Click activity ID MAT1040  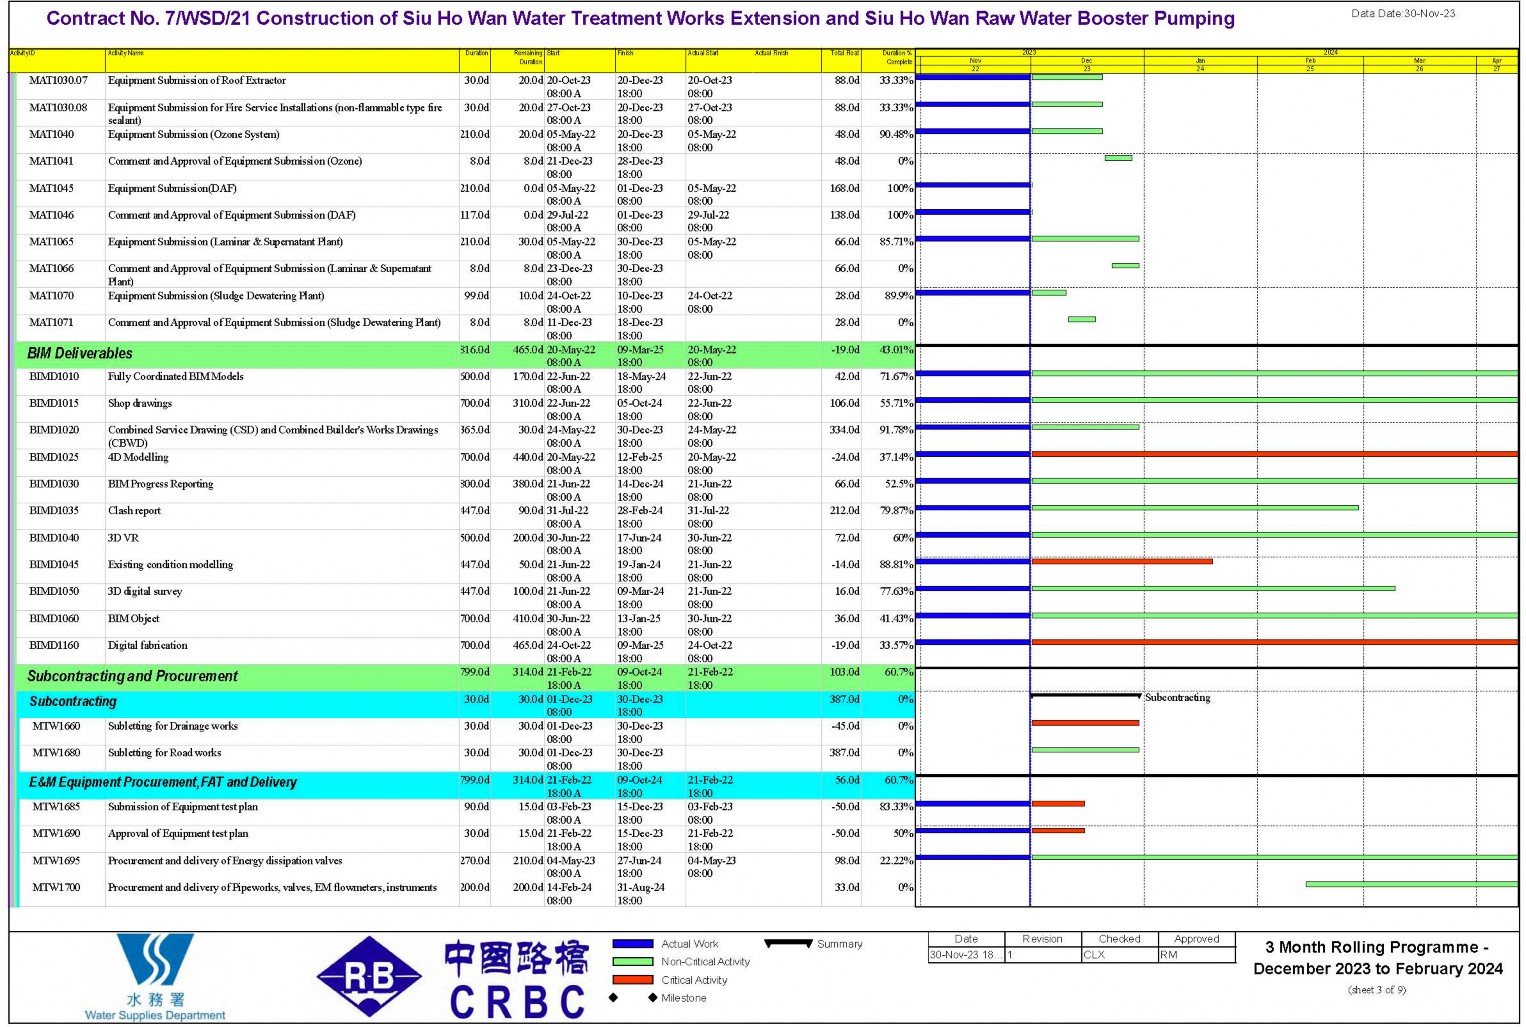tap(51, 135)
